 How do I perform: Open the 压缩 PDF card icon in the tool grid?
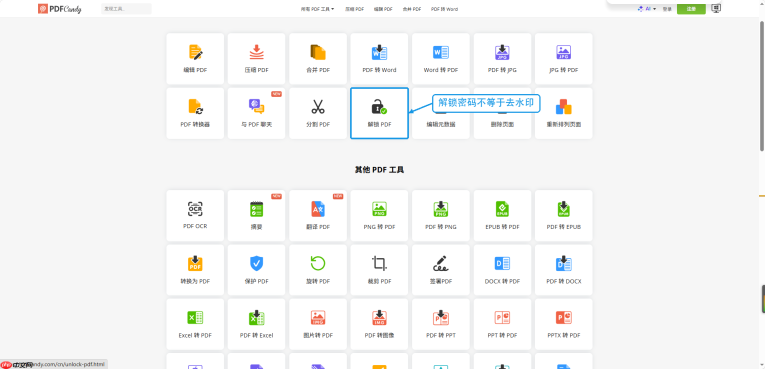click(x=256, y=52)
